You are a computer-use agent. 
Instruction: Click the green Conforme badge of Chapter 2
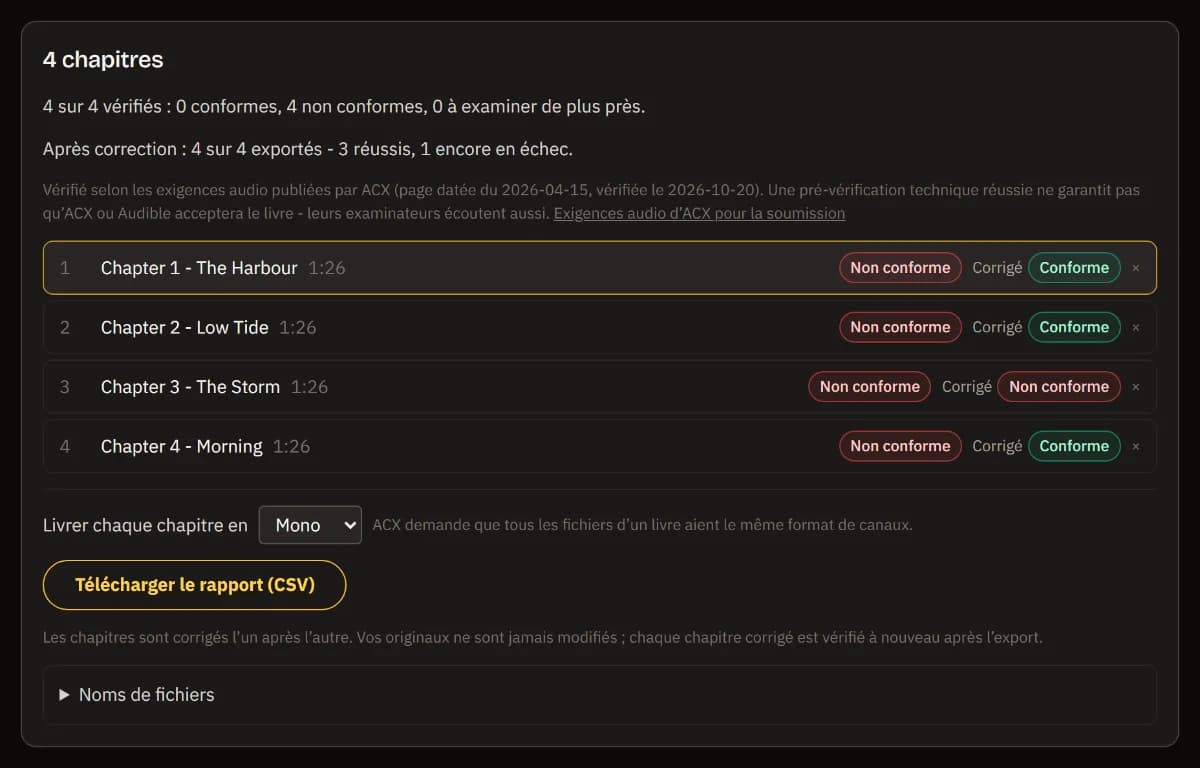click(x=1074, y=327)
